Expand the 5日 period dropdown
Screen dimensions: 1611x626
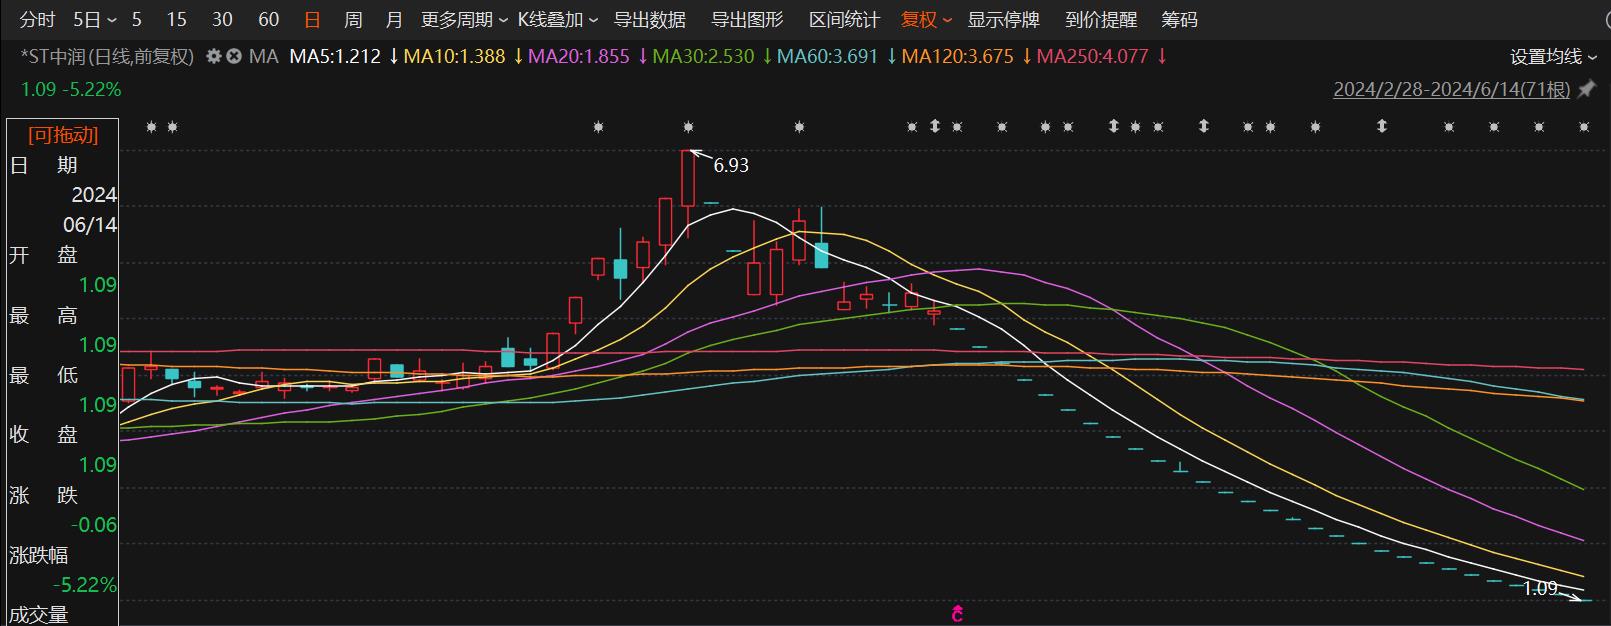pyautogui.click(x=94, y=20)
